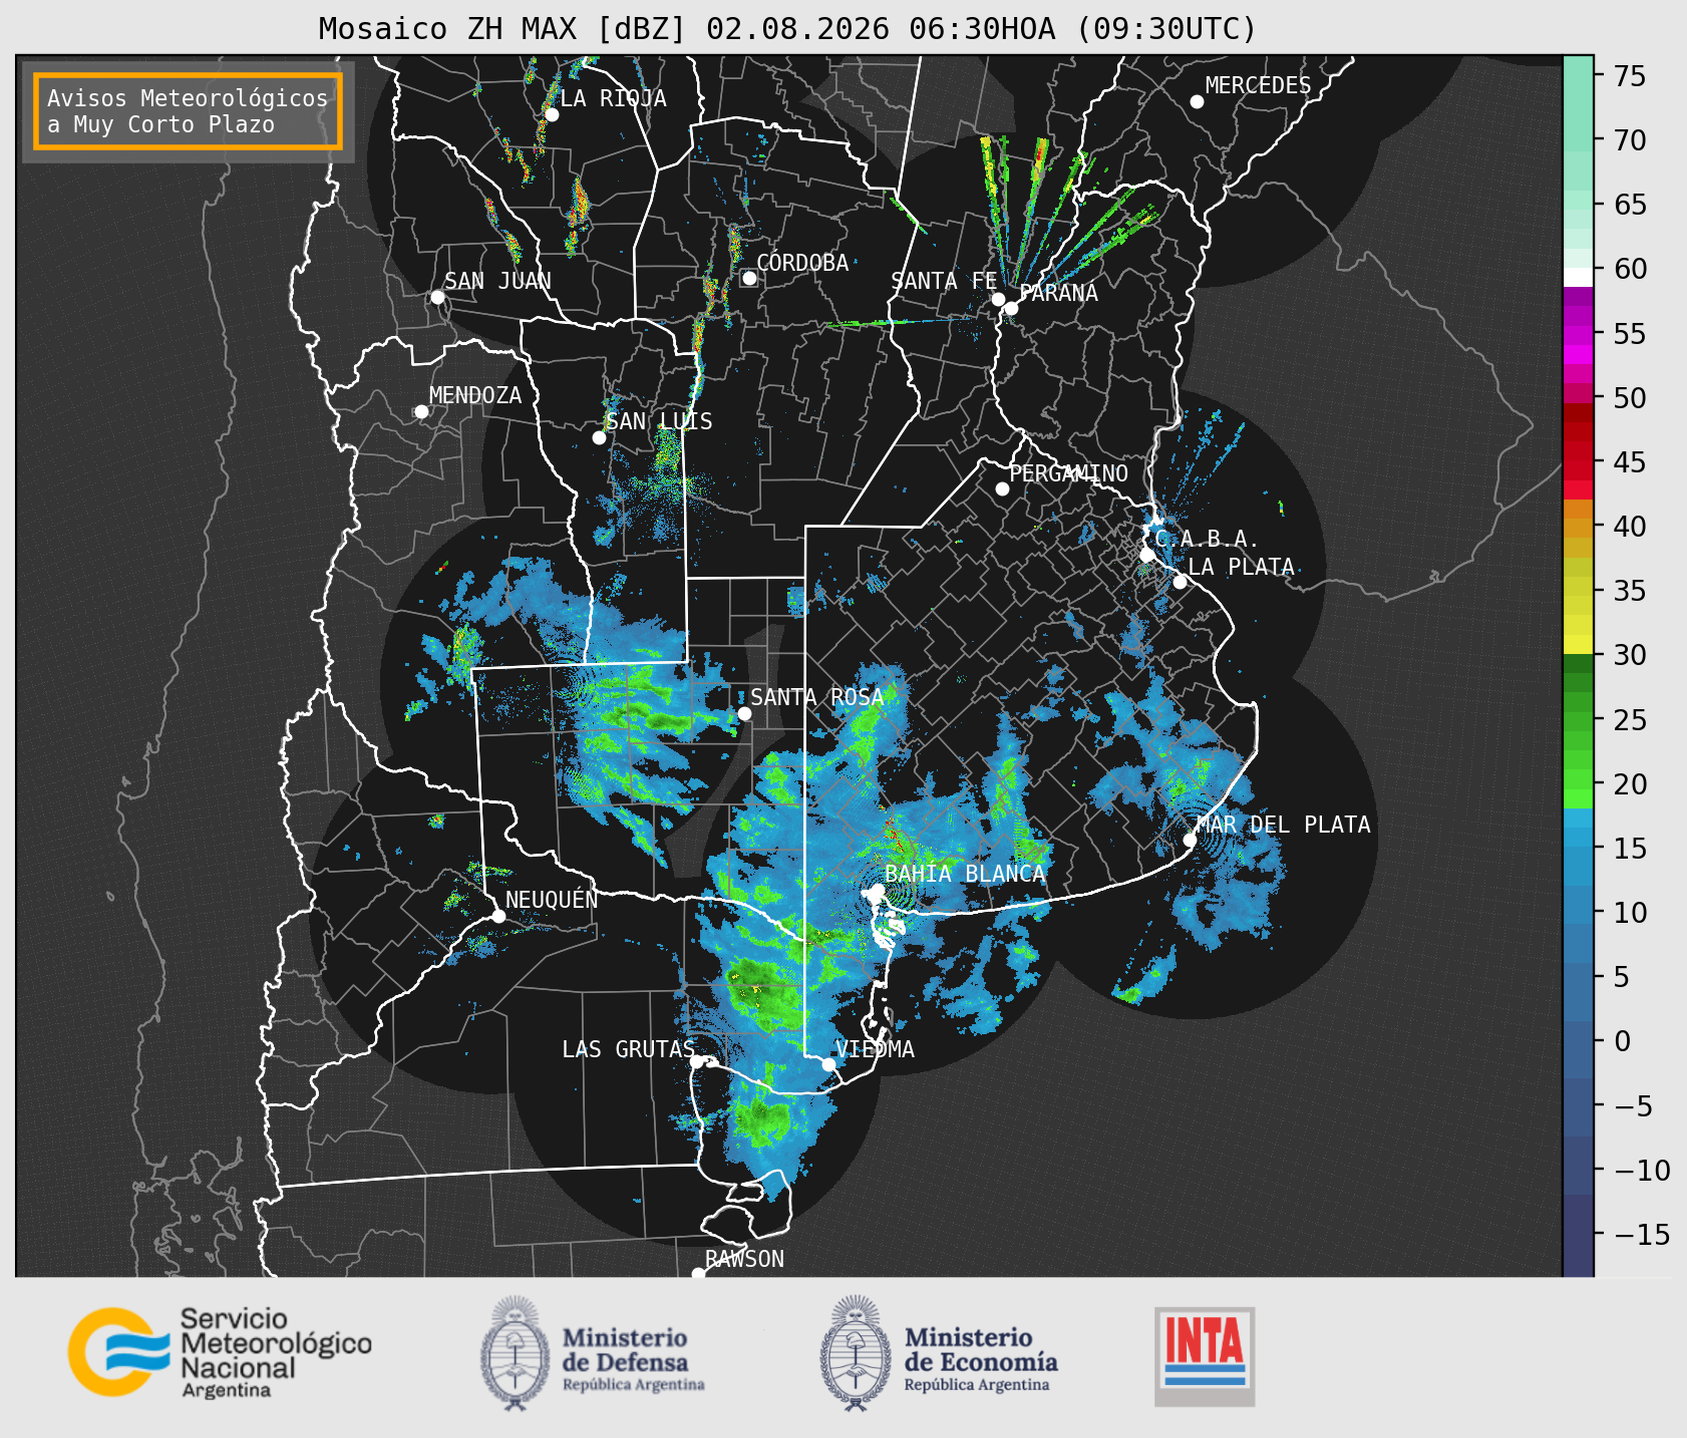Click the Mar del Plata marker dot
1687x1438 pixels.
[x=1189, y=839]
